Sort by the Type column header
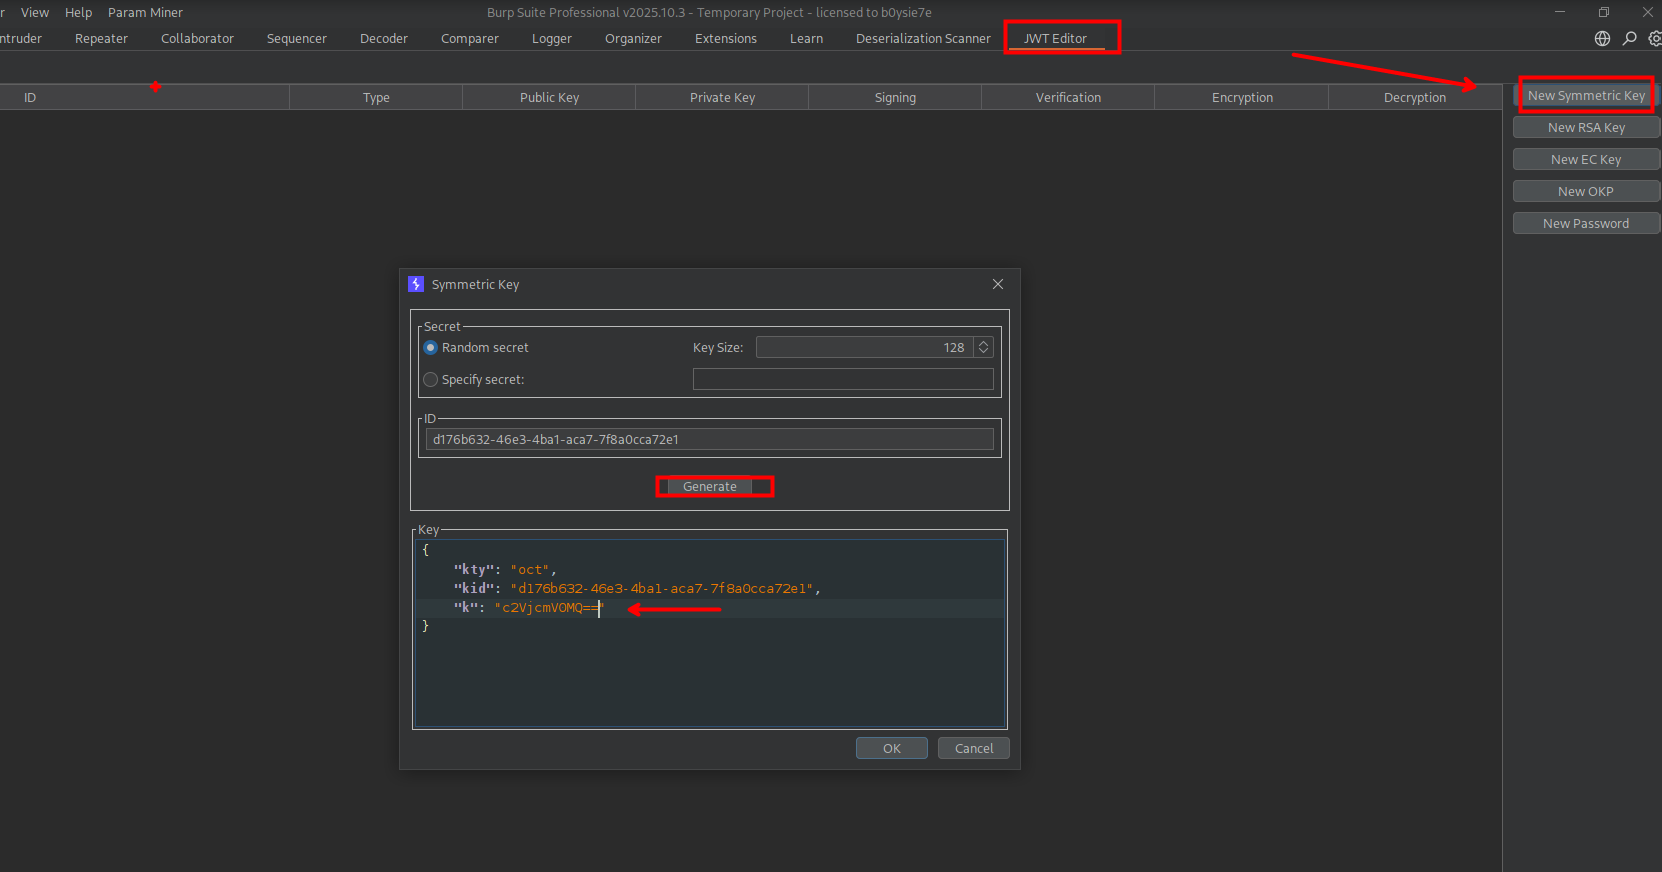Viewport: 1662px width, 872px height. (x=376, y=98)
